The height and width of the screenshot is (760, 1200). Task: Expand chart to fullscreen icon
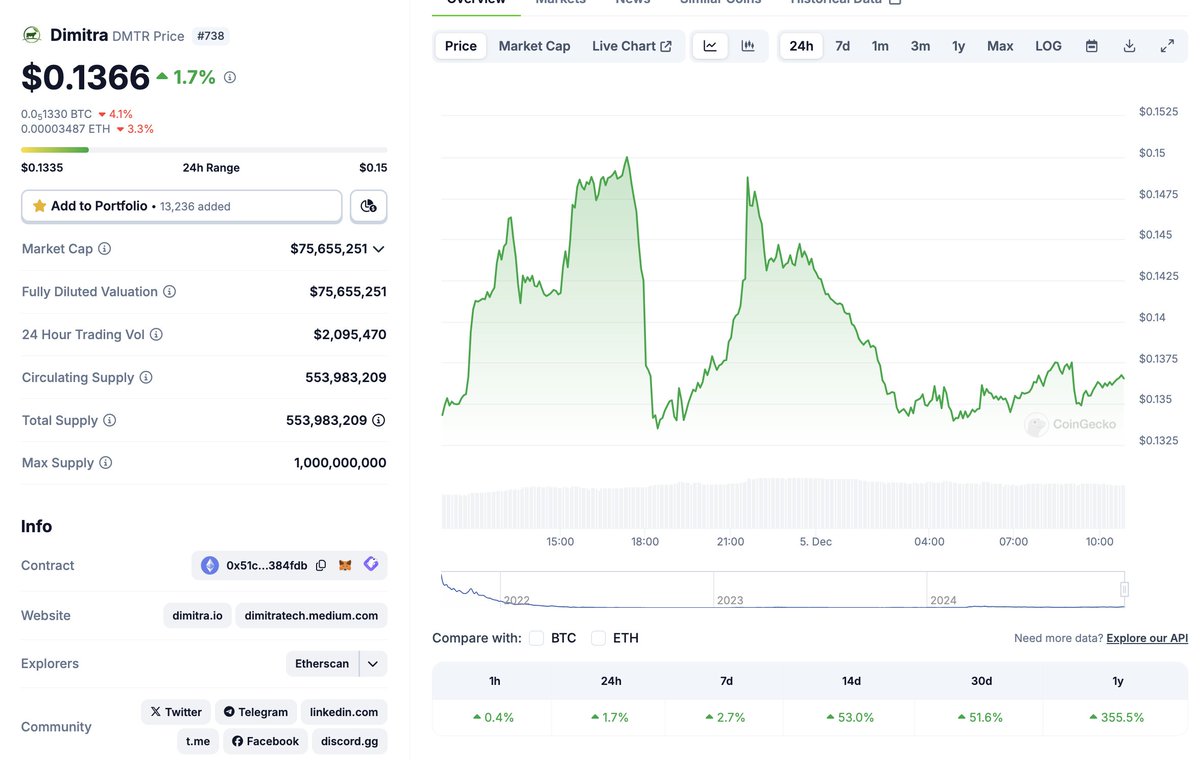coord(1167,46)
